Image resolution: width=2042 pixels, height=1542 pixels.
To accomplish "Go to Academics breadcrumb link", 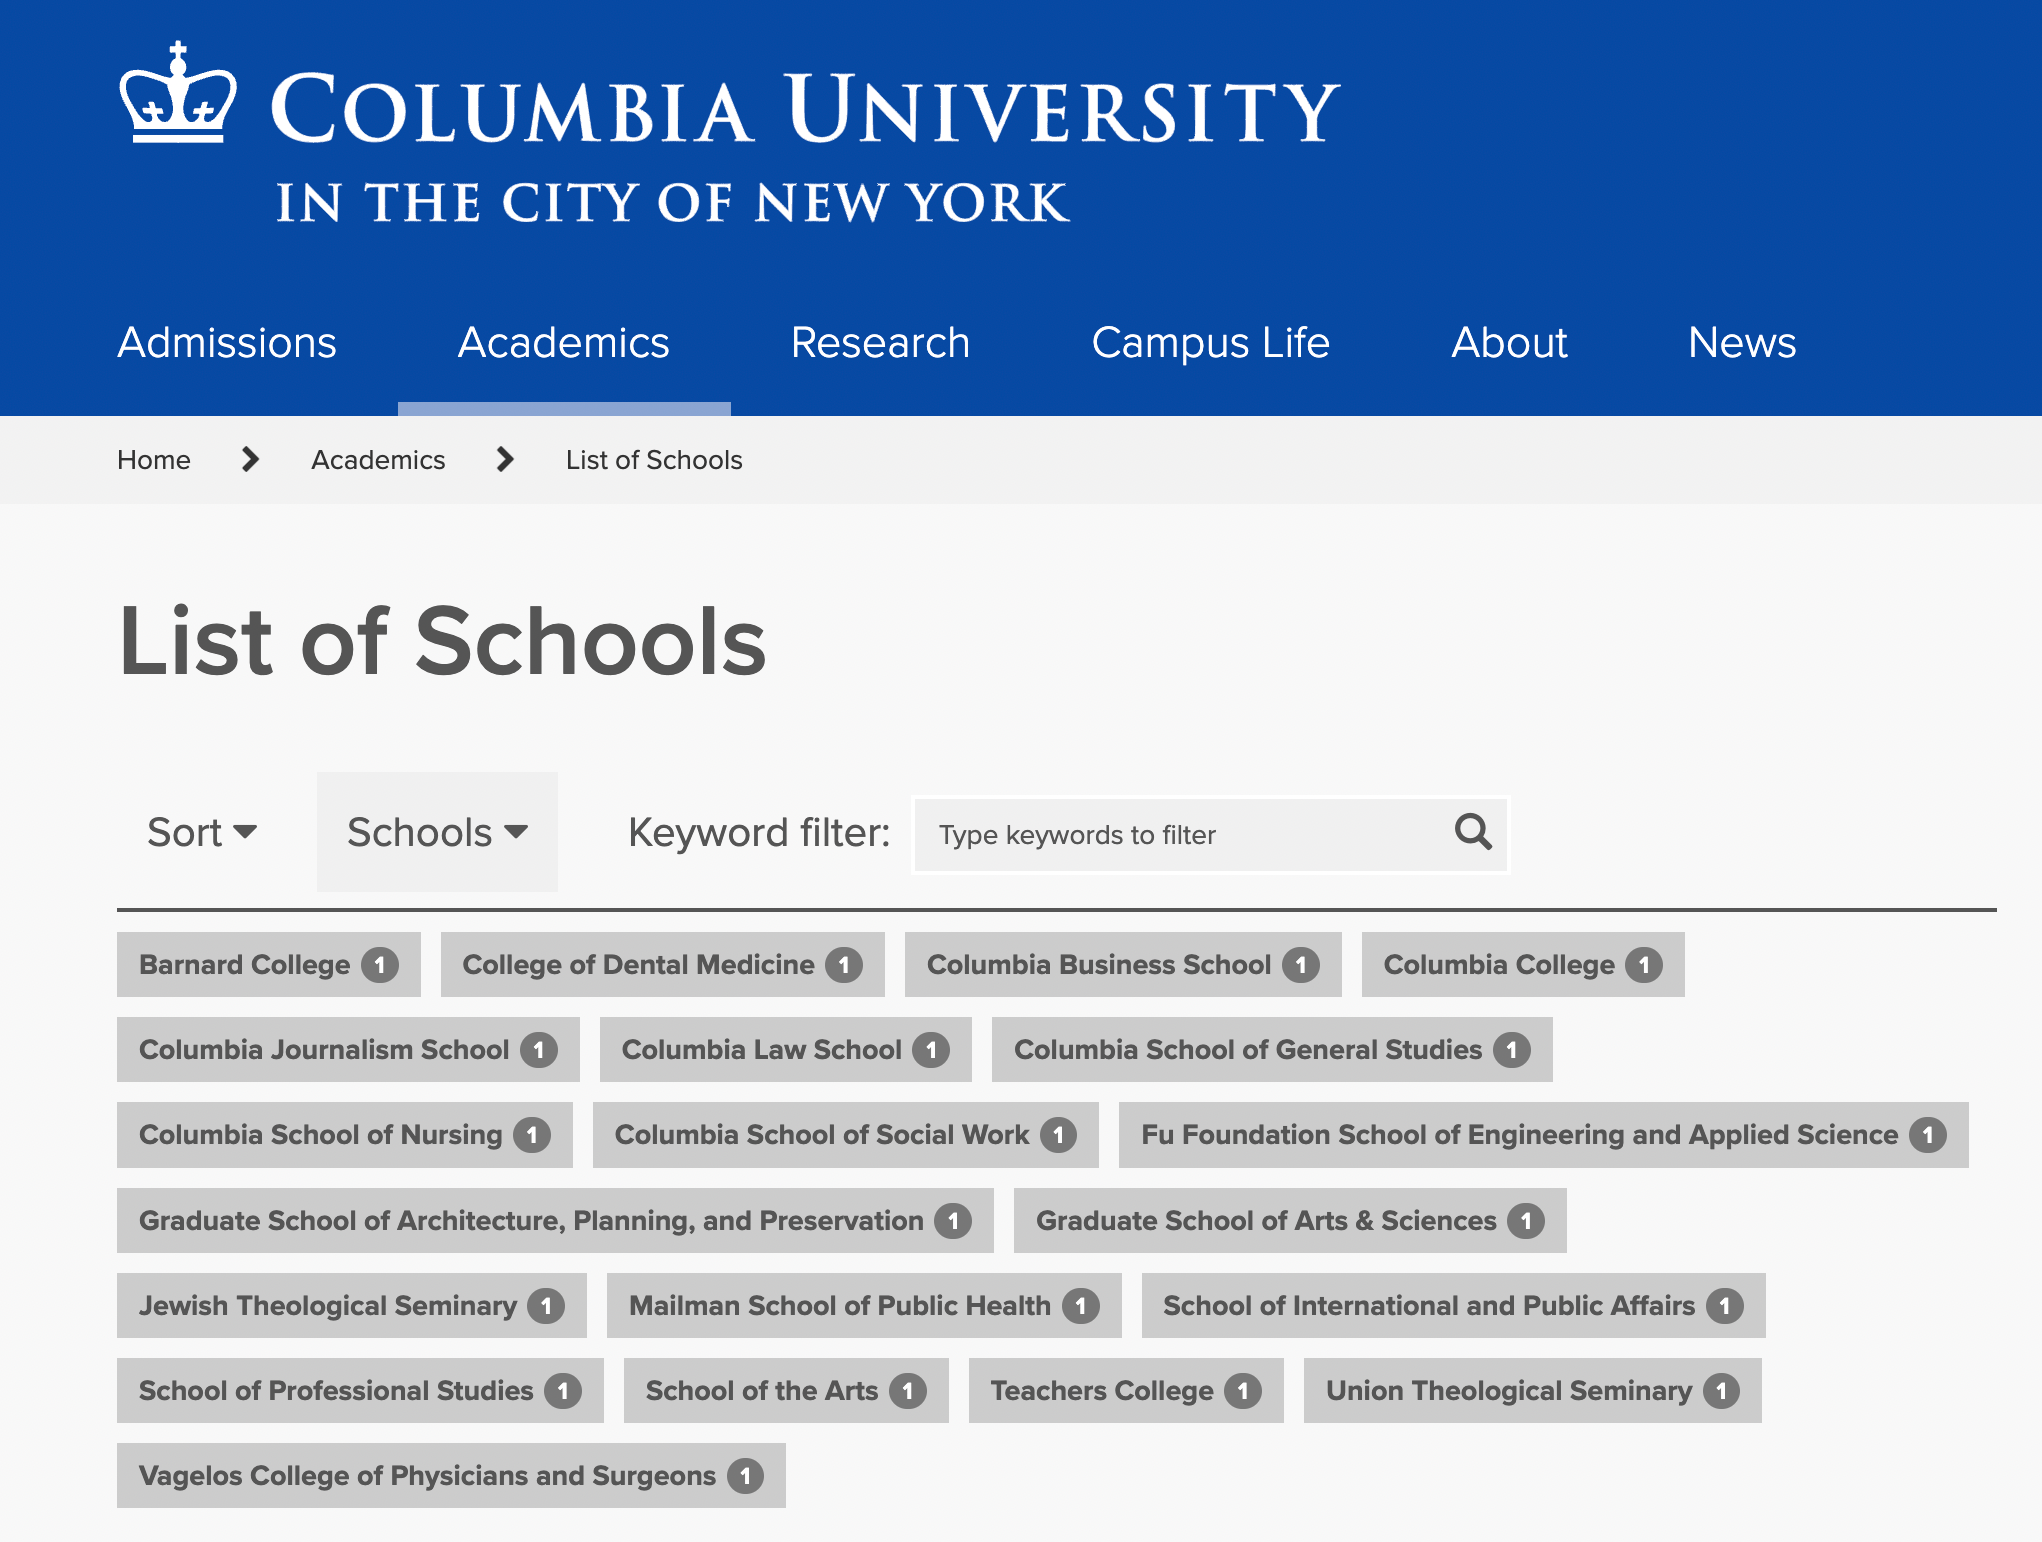I will click(378, 460).
